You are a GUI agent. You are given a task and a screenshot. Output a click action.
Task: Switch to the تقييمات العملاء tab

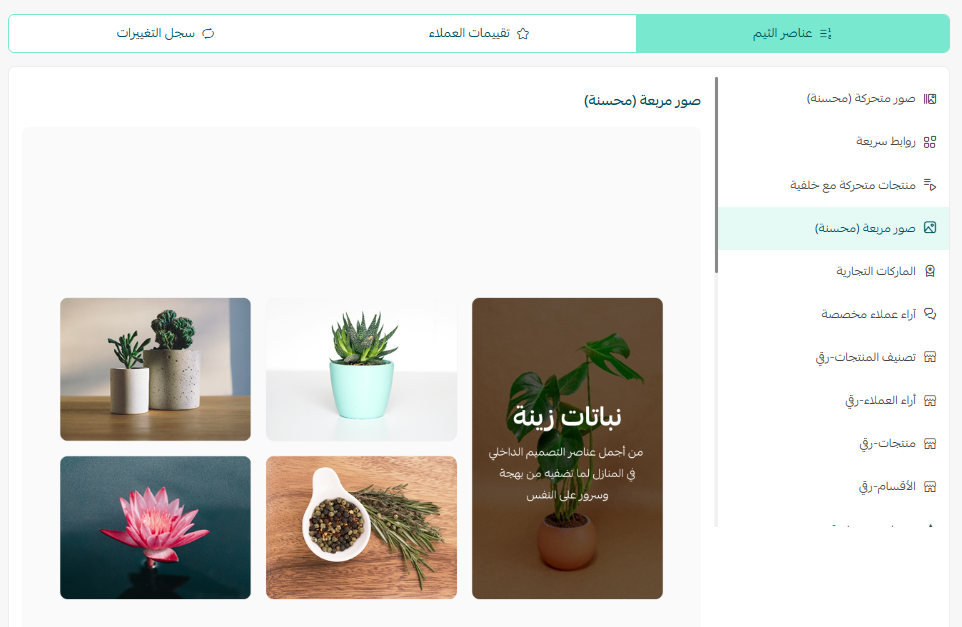[479, 33]
